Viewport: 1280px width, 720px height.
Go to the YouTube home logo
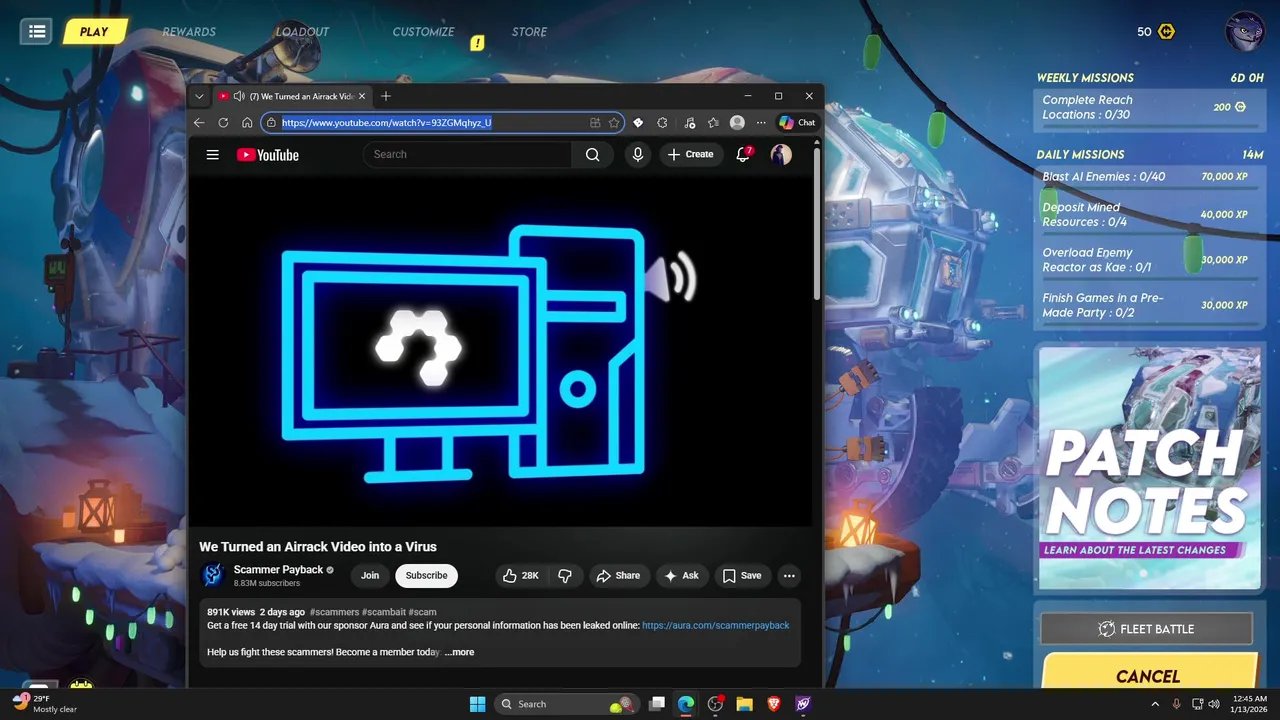pyautogui.click(x=267, y=155)
